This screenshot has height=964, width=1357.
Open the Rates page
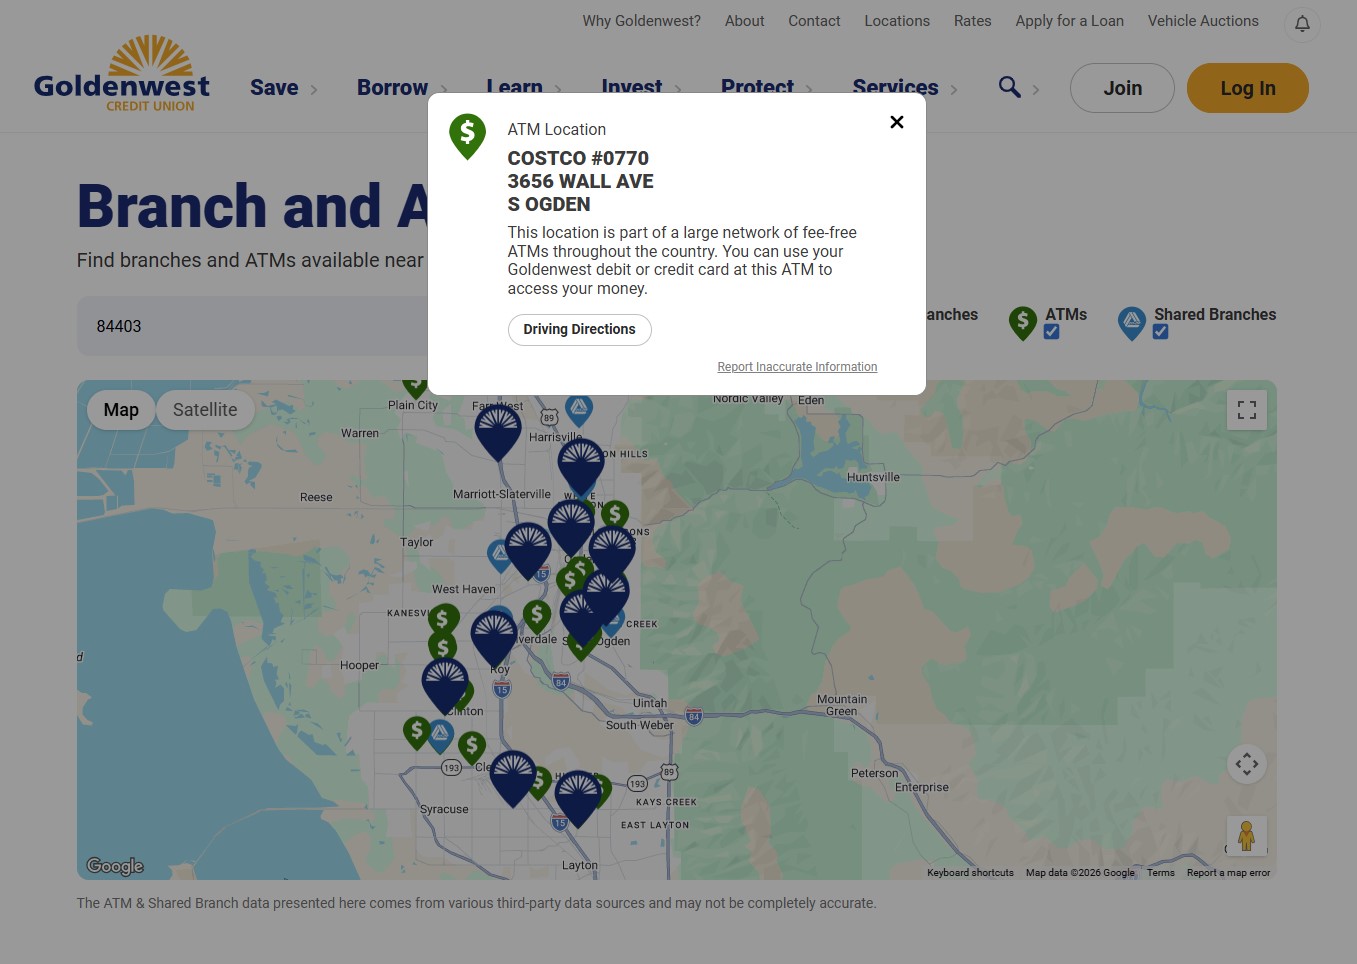pos(972,21)
